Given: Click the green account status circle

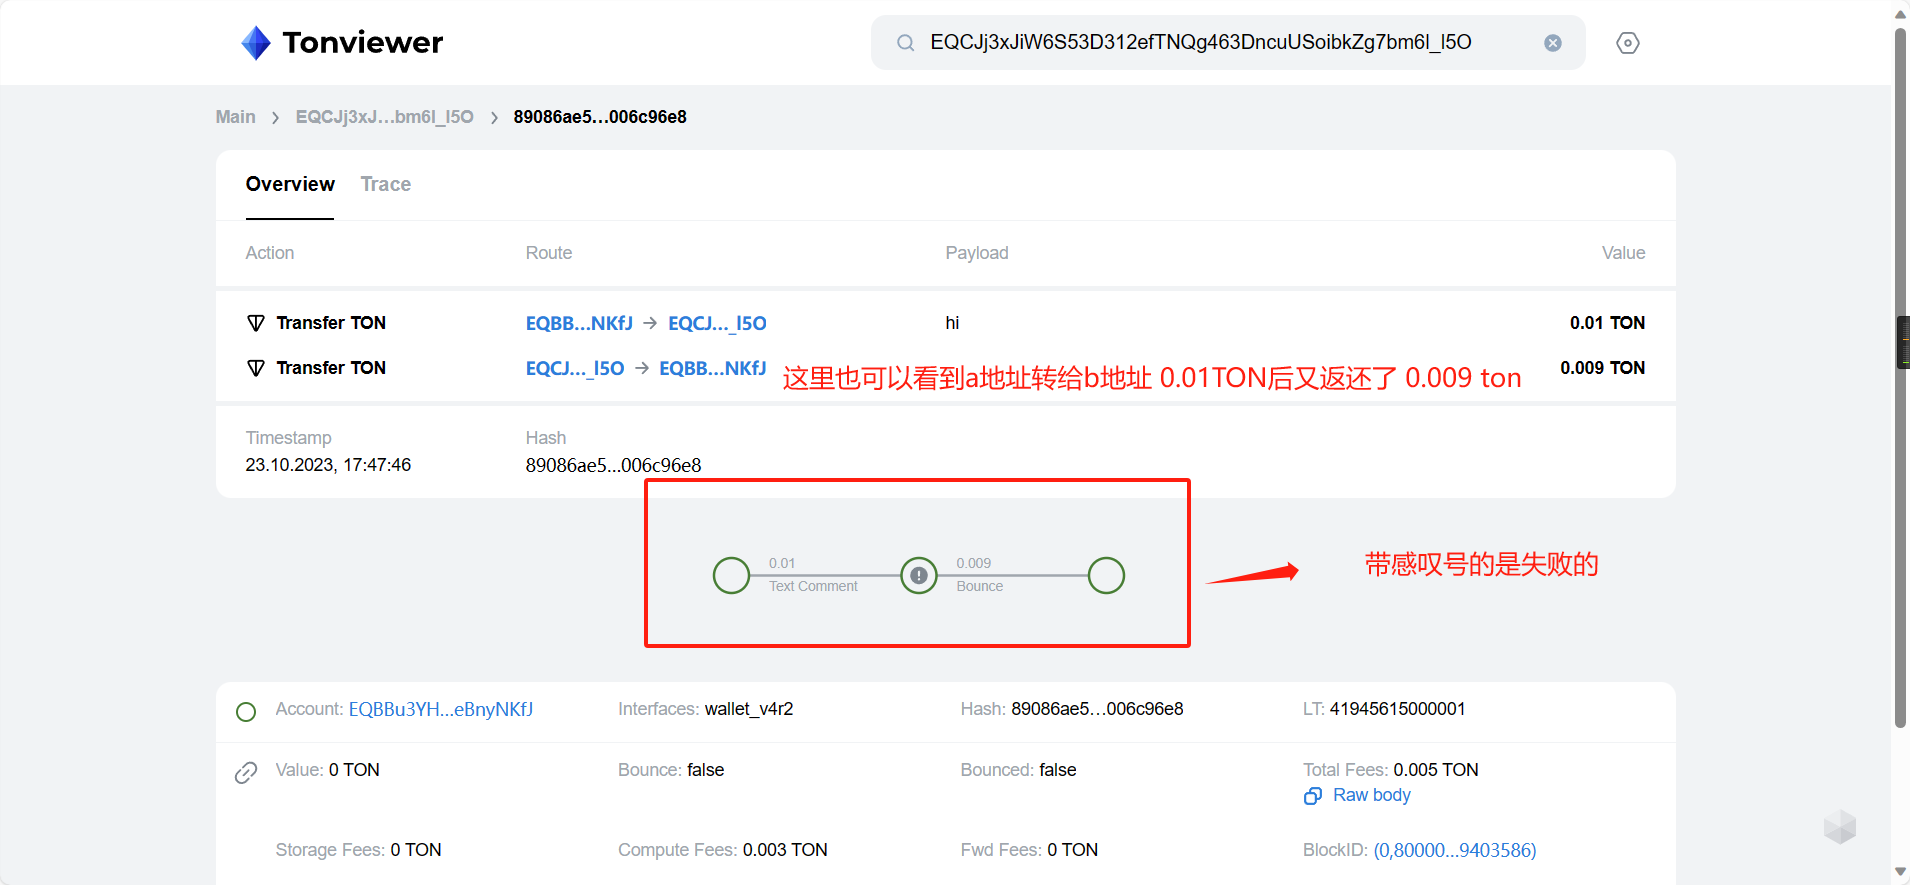Looking at the screenshot, I should click(246, 712).
